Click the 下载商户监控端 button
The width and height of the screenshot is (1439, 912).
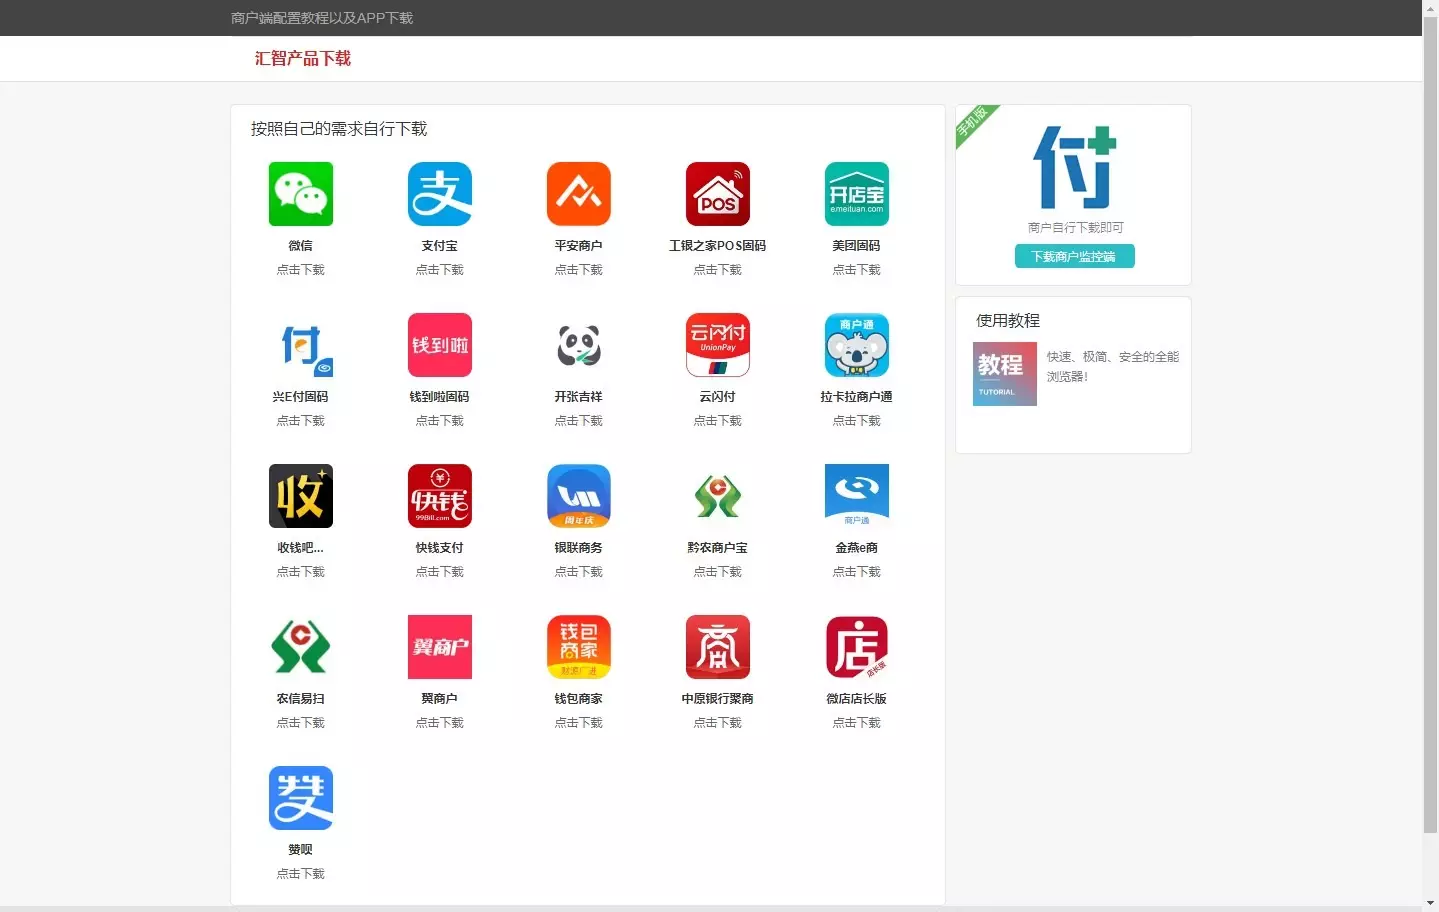(1074, 256)
